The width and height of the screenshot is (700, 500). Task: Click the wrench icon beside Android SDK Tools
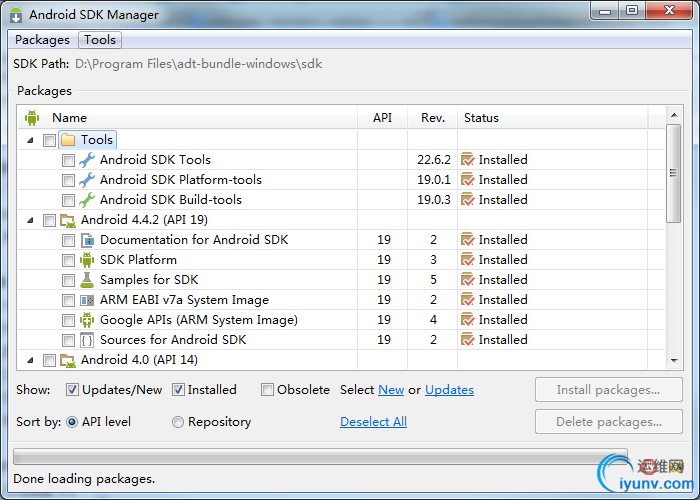(87, 160)
